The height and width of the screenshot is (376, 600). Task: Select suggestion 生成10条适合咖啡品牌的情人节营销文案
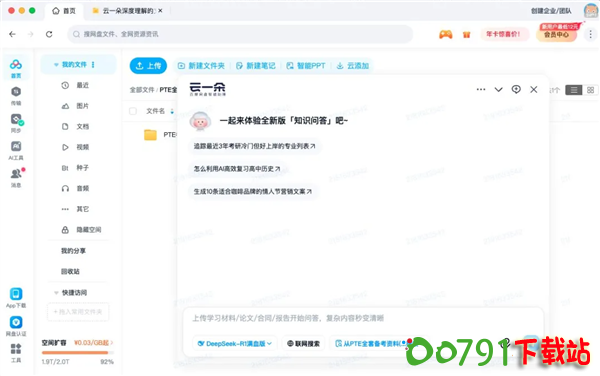pos(253,191)
